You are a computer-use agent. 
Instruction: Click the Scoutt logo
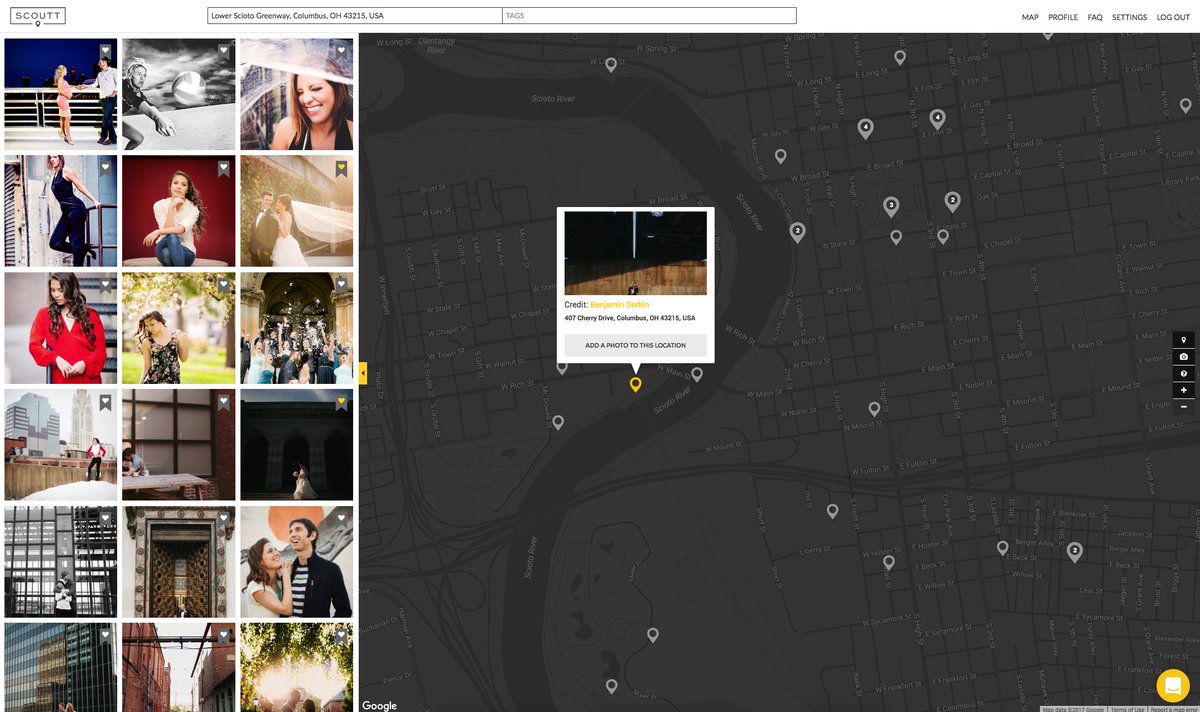click(x=38, y=16)
